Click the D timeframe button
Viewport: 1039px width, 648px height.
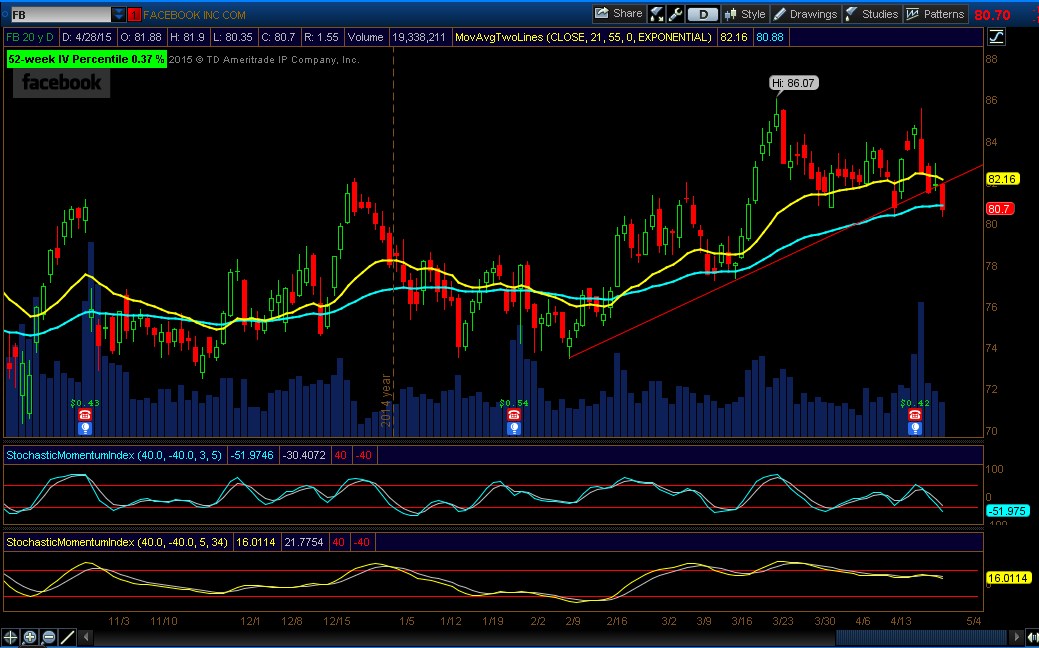click(702, 14)
